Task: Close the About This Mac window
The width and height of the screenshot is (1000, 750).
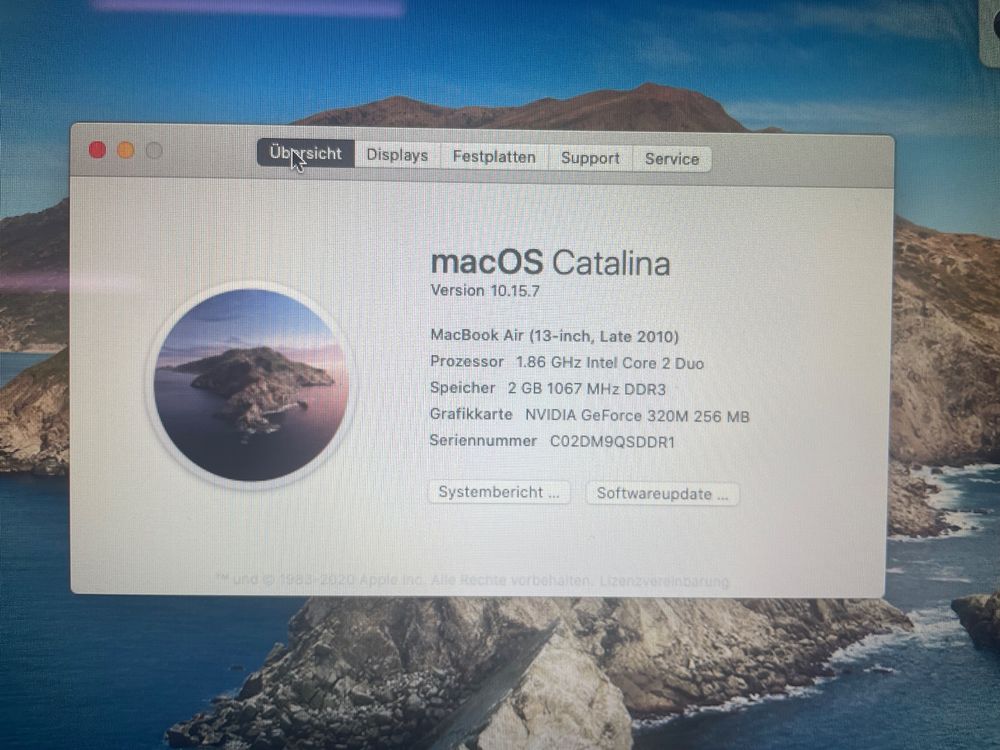Action: click(97, 149)
